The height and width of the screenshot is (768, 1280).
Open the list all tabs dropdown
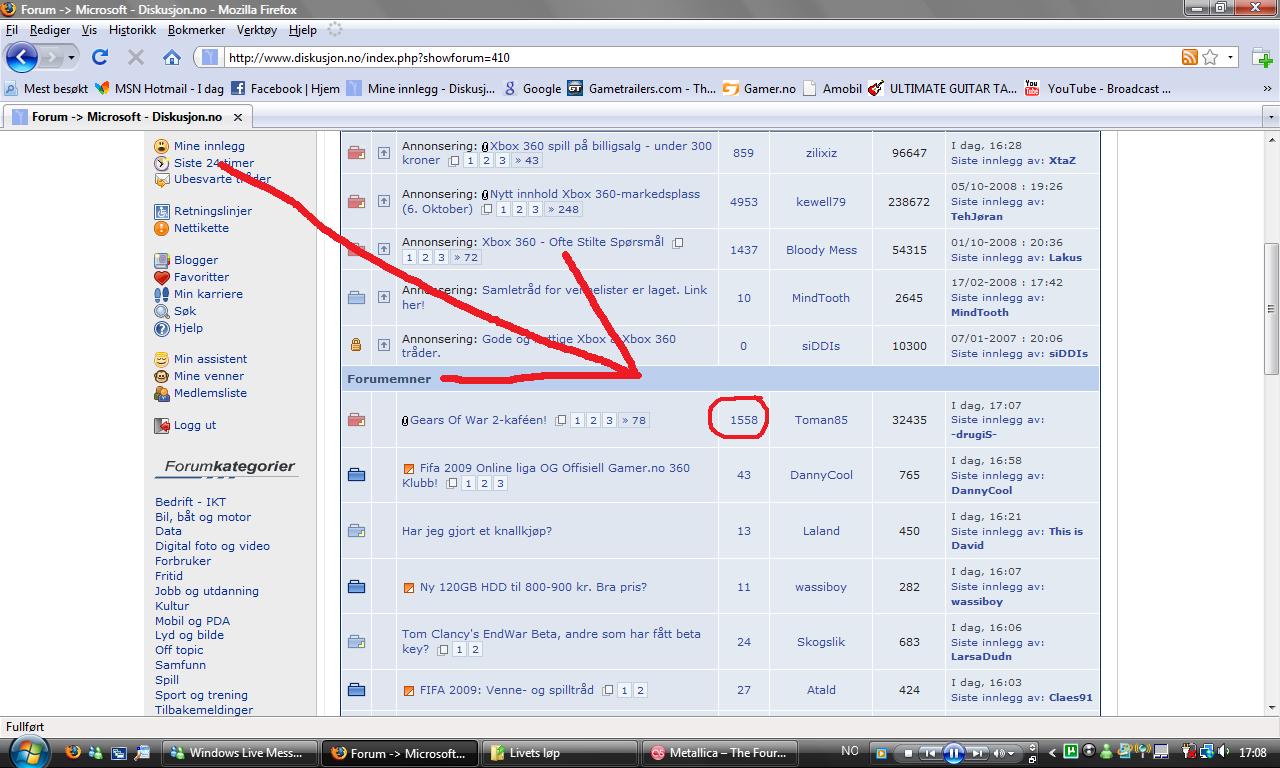tap(1271, 117)
